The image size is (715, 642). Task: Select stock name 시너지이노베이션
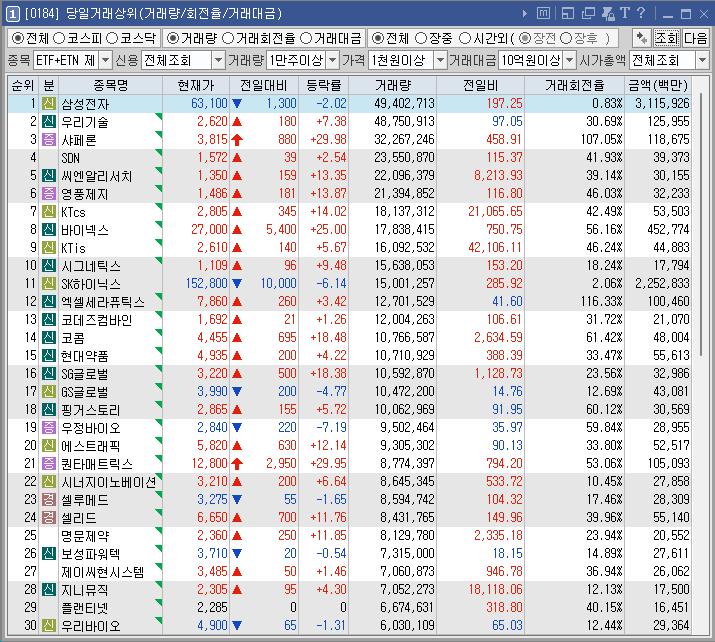coord(109,482)
